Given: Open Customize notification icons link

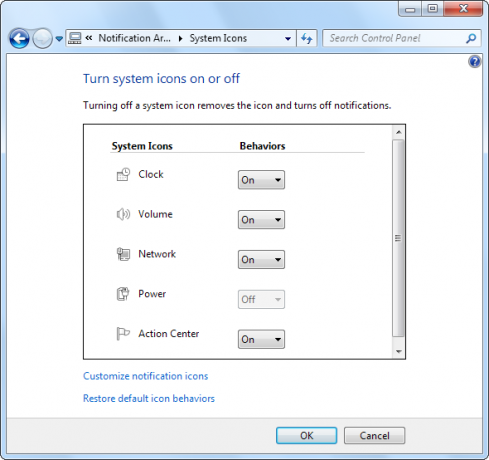Looking at the screenshot, I should pos(146,376).
